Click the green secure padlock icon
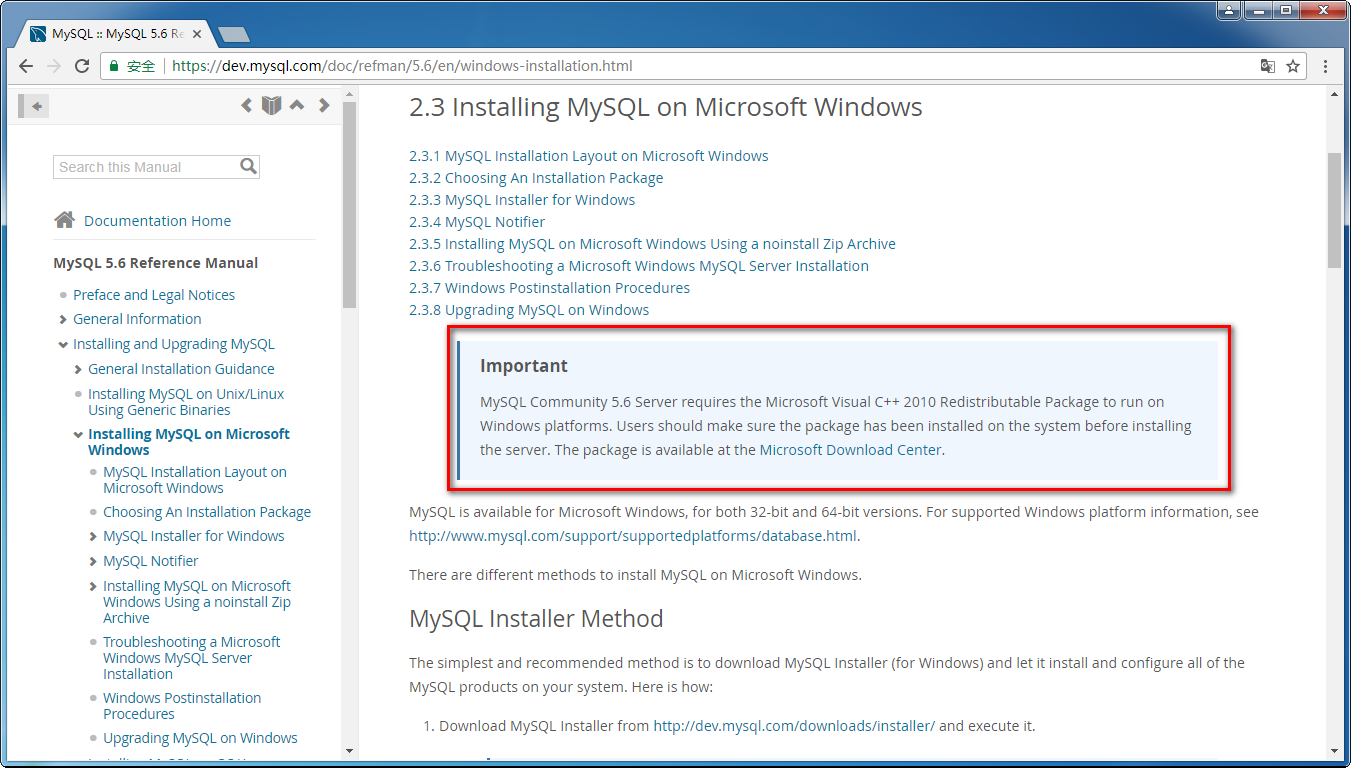The height and width of the screenshot is (768, 1351). click(x=114, y=66)
